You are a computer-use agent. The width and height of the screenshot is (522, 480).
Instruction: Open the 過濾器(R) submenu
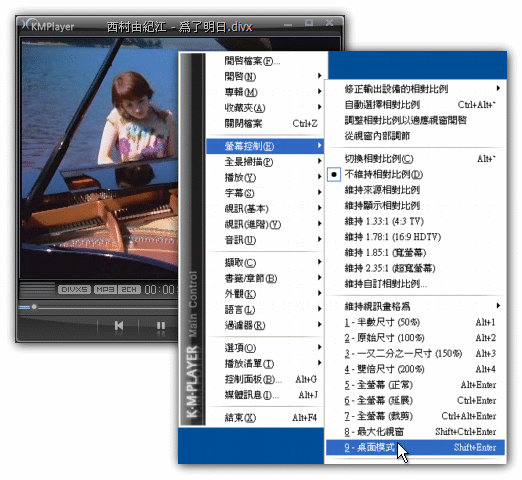(265, 325)
